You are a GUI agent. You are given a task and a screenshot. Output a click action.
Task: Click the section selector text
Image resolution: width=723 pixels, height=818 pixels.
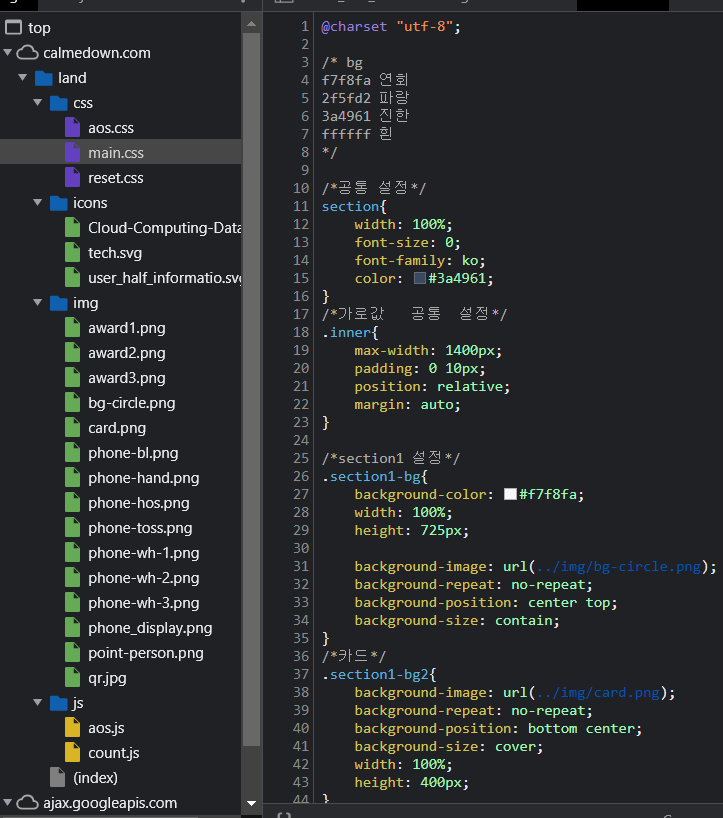(350, 207)
